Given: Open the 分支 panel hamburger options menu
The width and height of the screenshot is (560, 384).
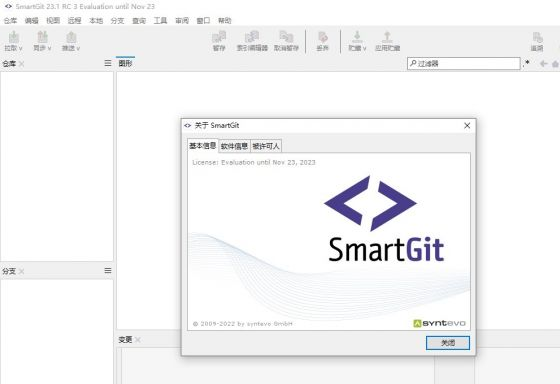Looking at the screenshot, I should [108, 271].
